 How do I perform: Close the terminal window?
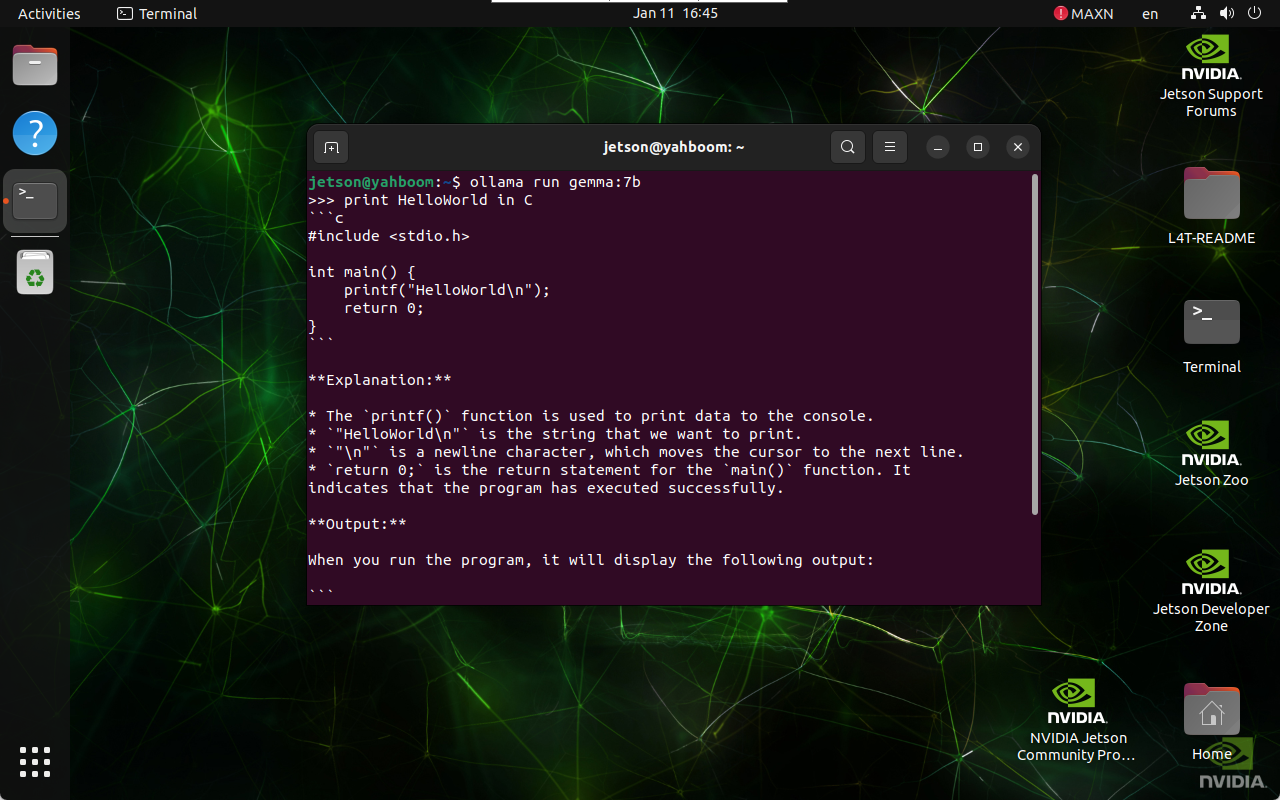(x=1017, y=147)
